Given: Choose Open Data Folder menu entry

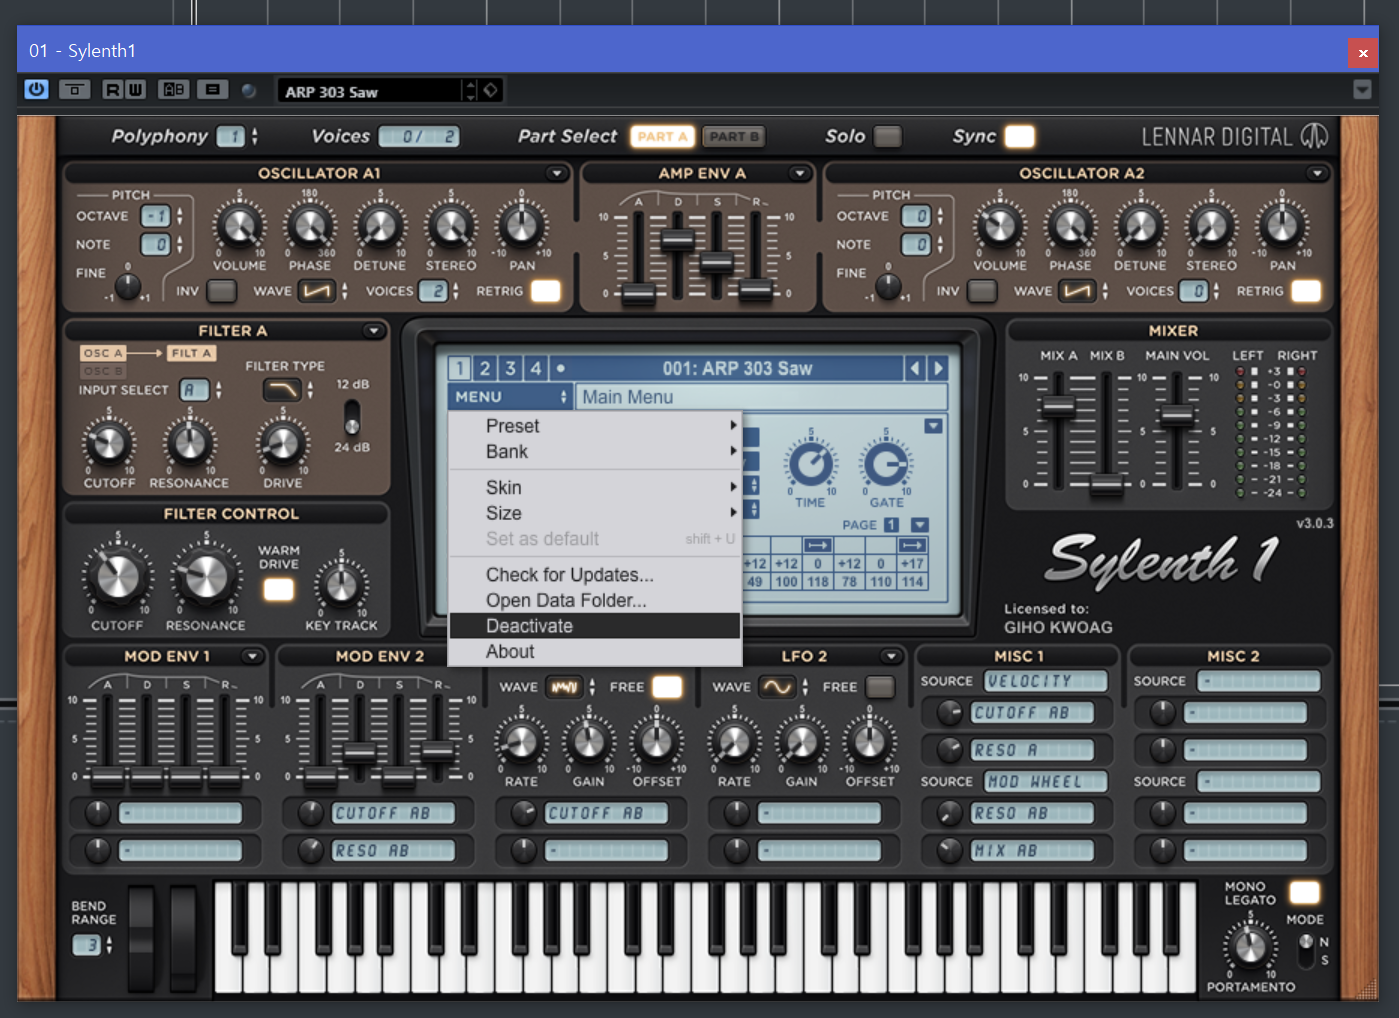Looking at the screenshot, I should 595,600.
